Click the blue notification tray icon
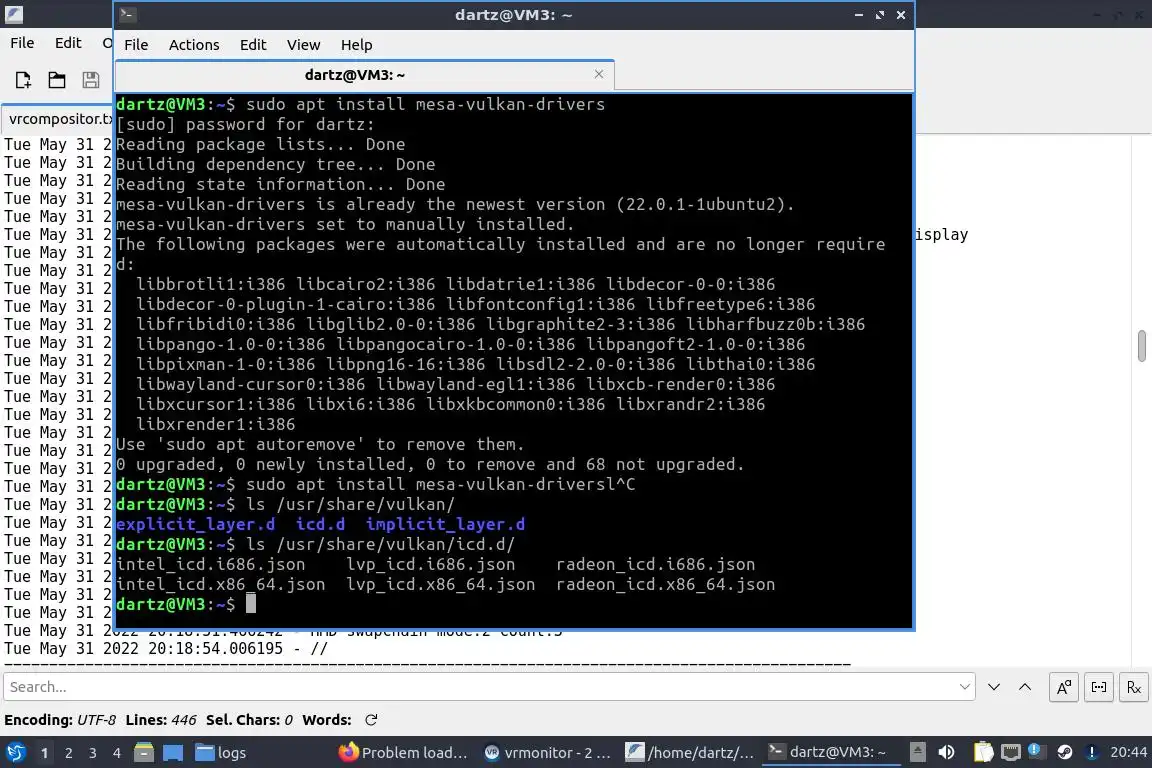 (1034, 750)
